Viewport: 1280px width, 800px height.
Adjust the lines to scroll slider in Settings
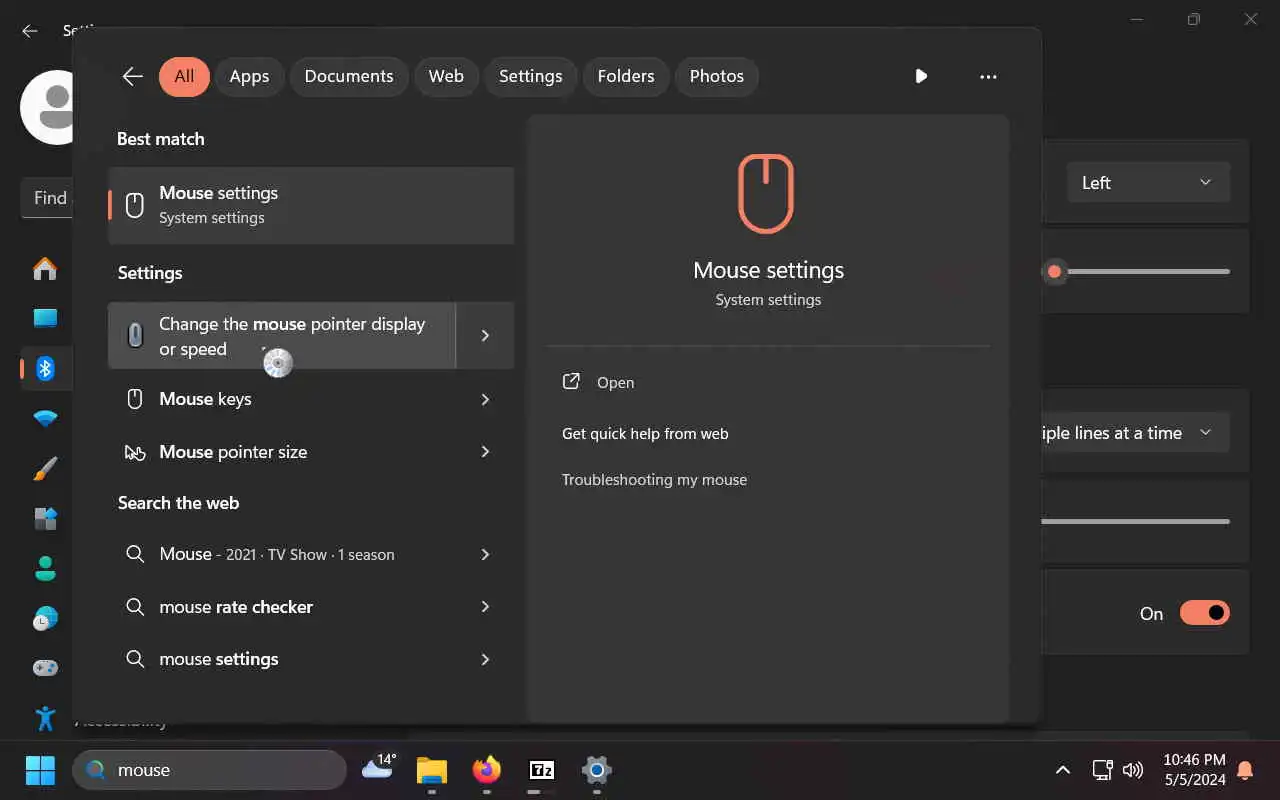click(x=1135, y=521)
